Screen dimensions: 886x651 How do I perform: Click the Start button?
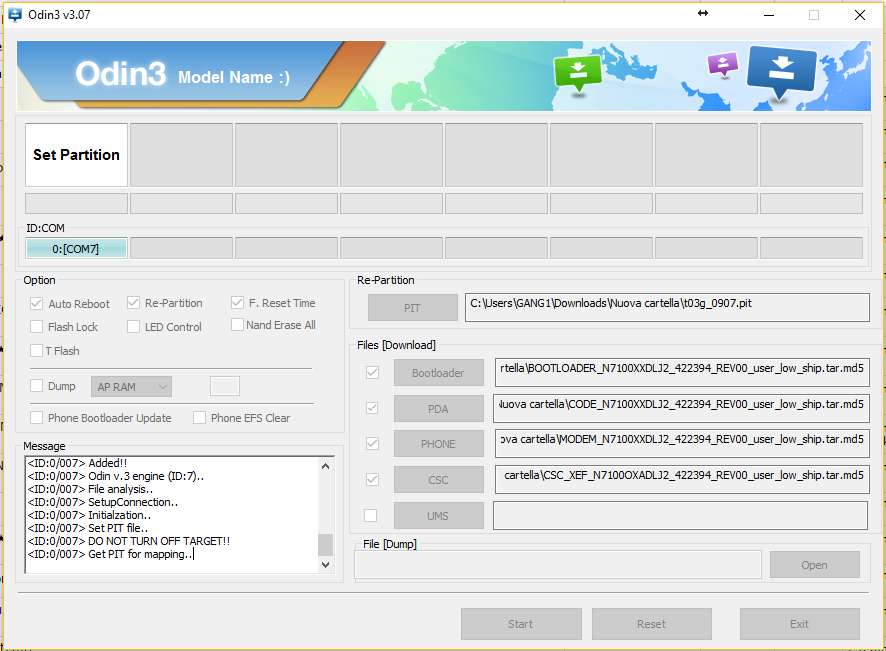[521, 624]
